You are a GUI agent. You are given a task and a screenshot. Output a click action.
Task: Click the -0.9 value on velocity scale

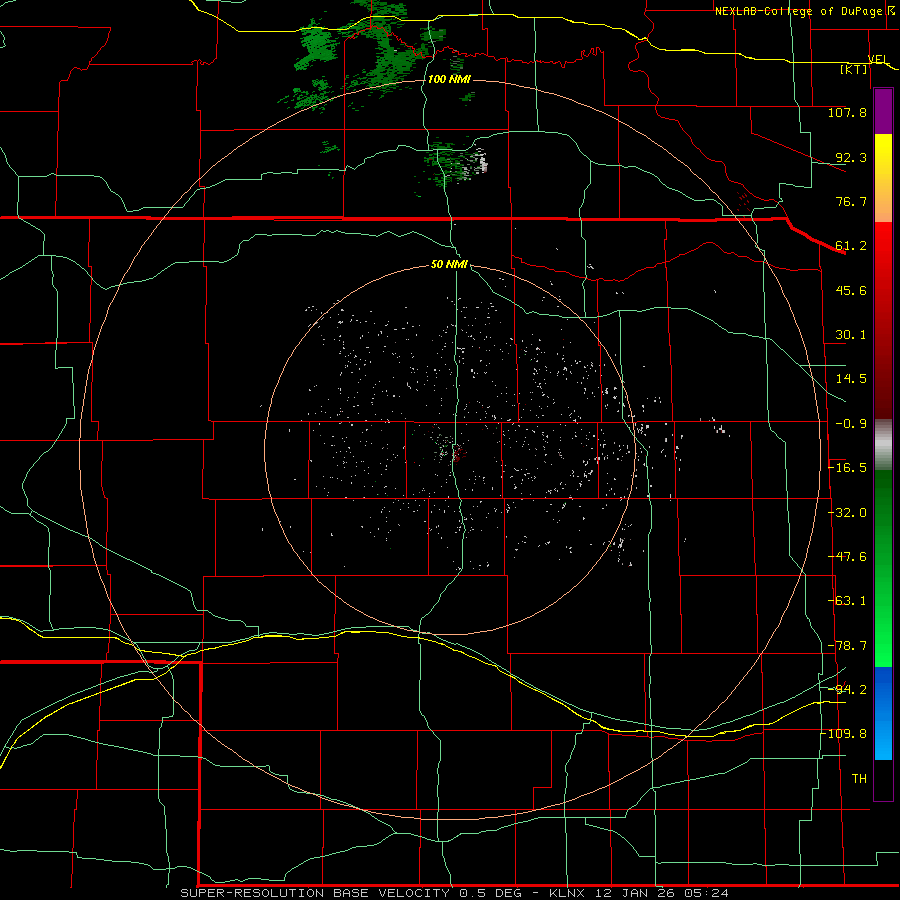click(x=851, y=424)
